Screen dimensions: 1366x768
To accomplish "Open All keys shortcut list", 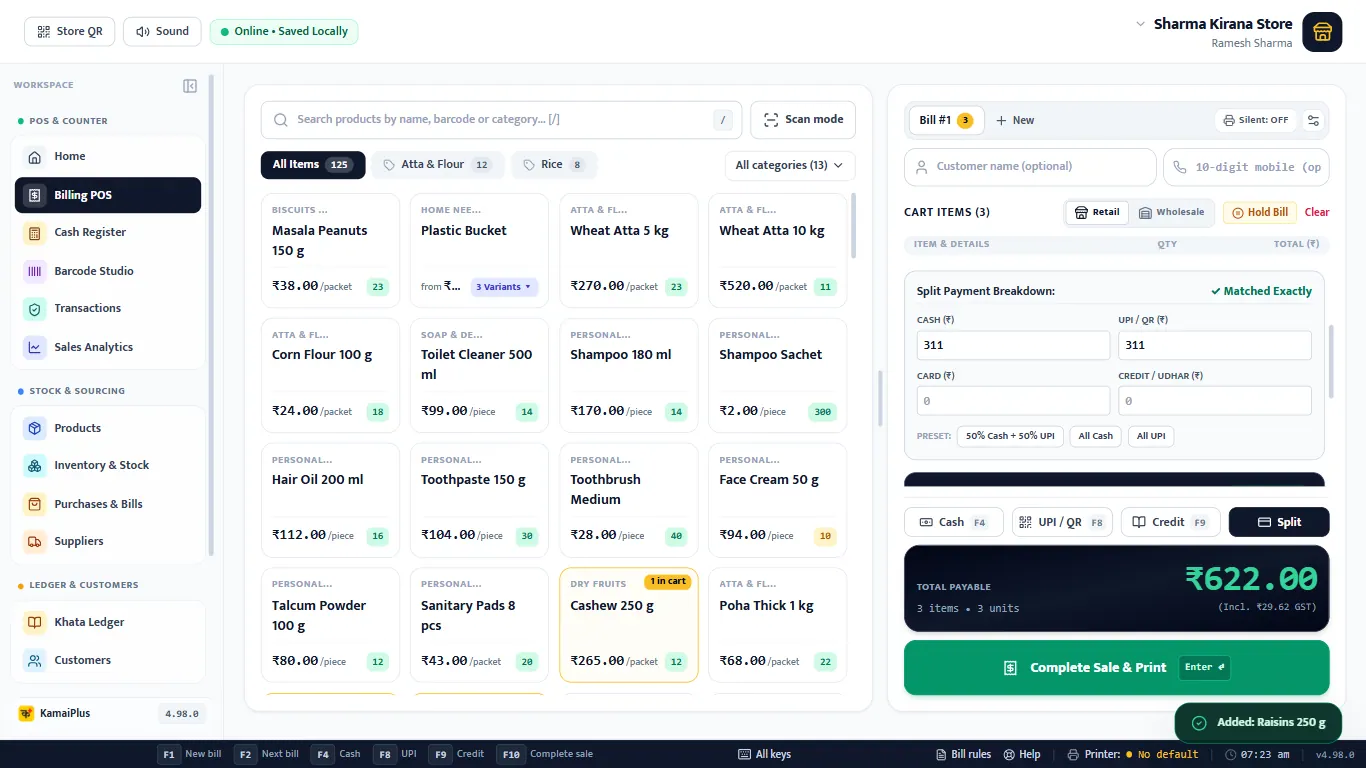I will click(765, 754).
